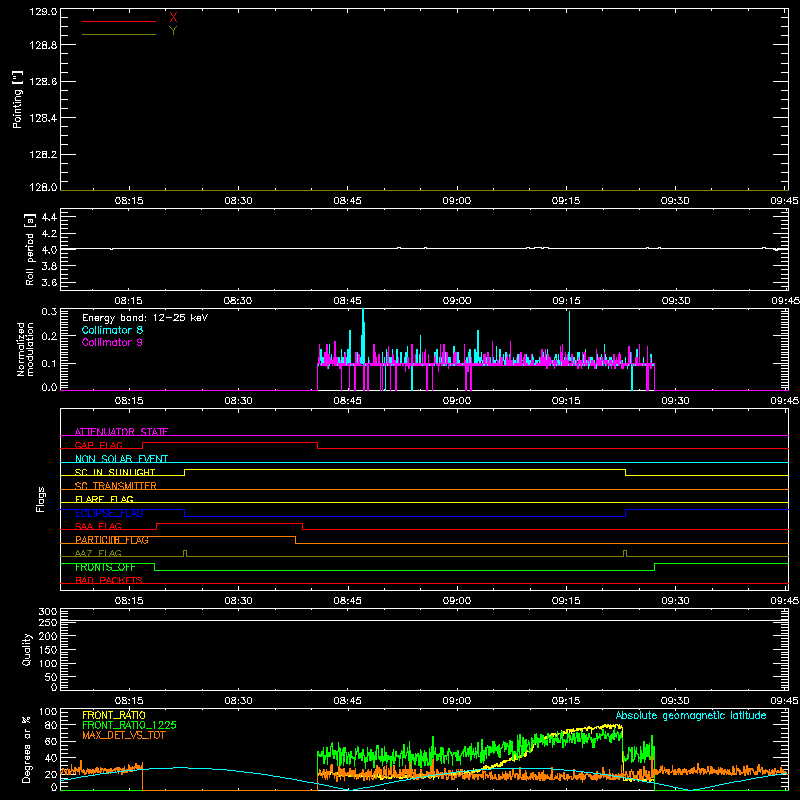Click the 'Pointing' vertical axis title

[18, 100]
